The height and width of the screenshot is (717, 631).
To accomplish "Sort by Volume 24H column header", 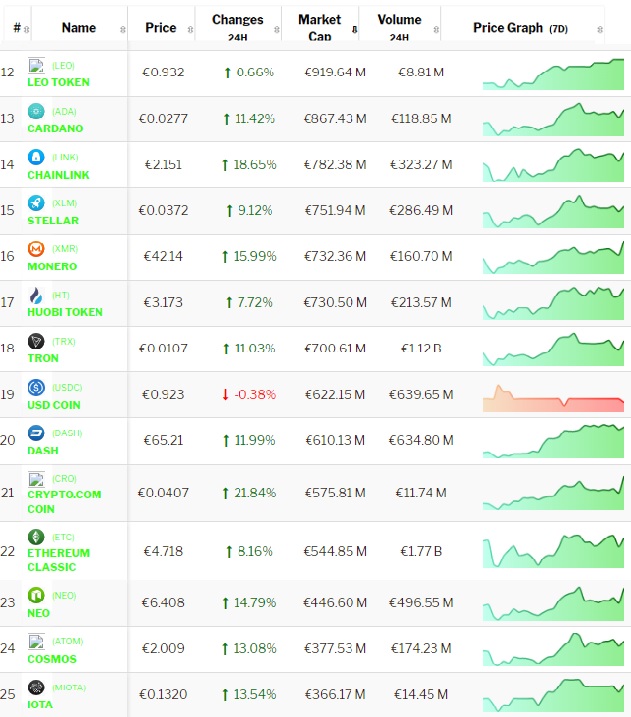I will coord(399,27).
